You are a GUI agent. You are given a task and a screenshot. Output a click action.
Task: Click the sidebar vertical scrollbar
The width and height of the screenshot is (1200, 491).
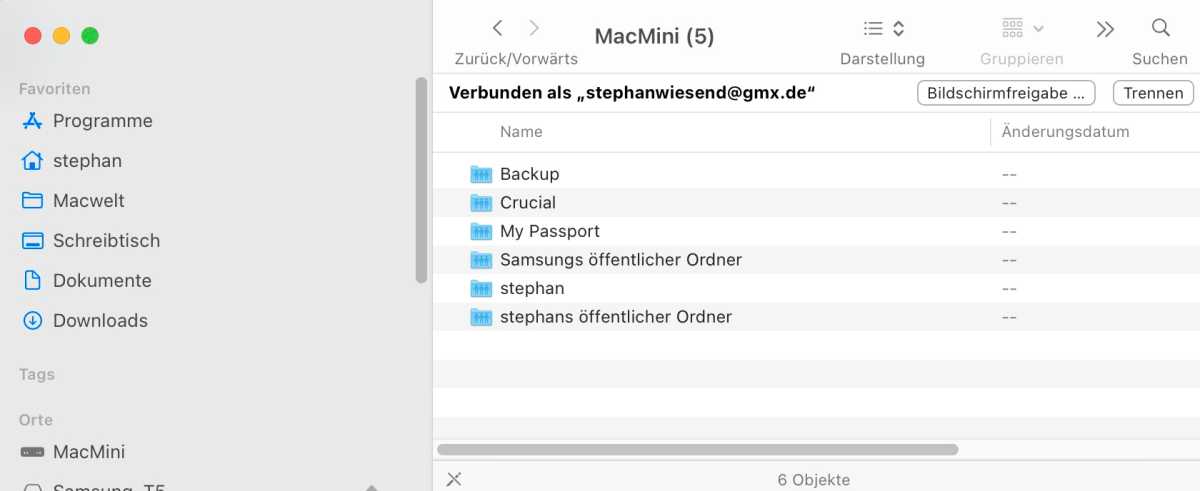click(x=421, y=180)
